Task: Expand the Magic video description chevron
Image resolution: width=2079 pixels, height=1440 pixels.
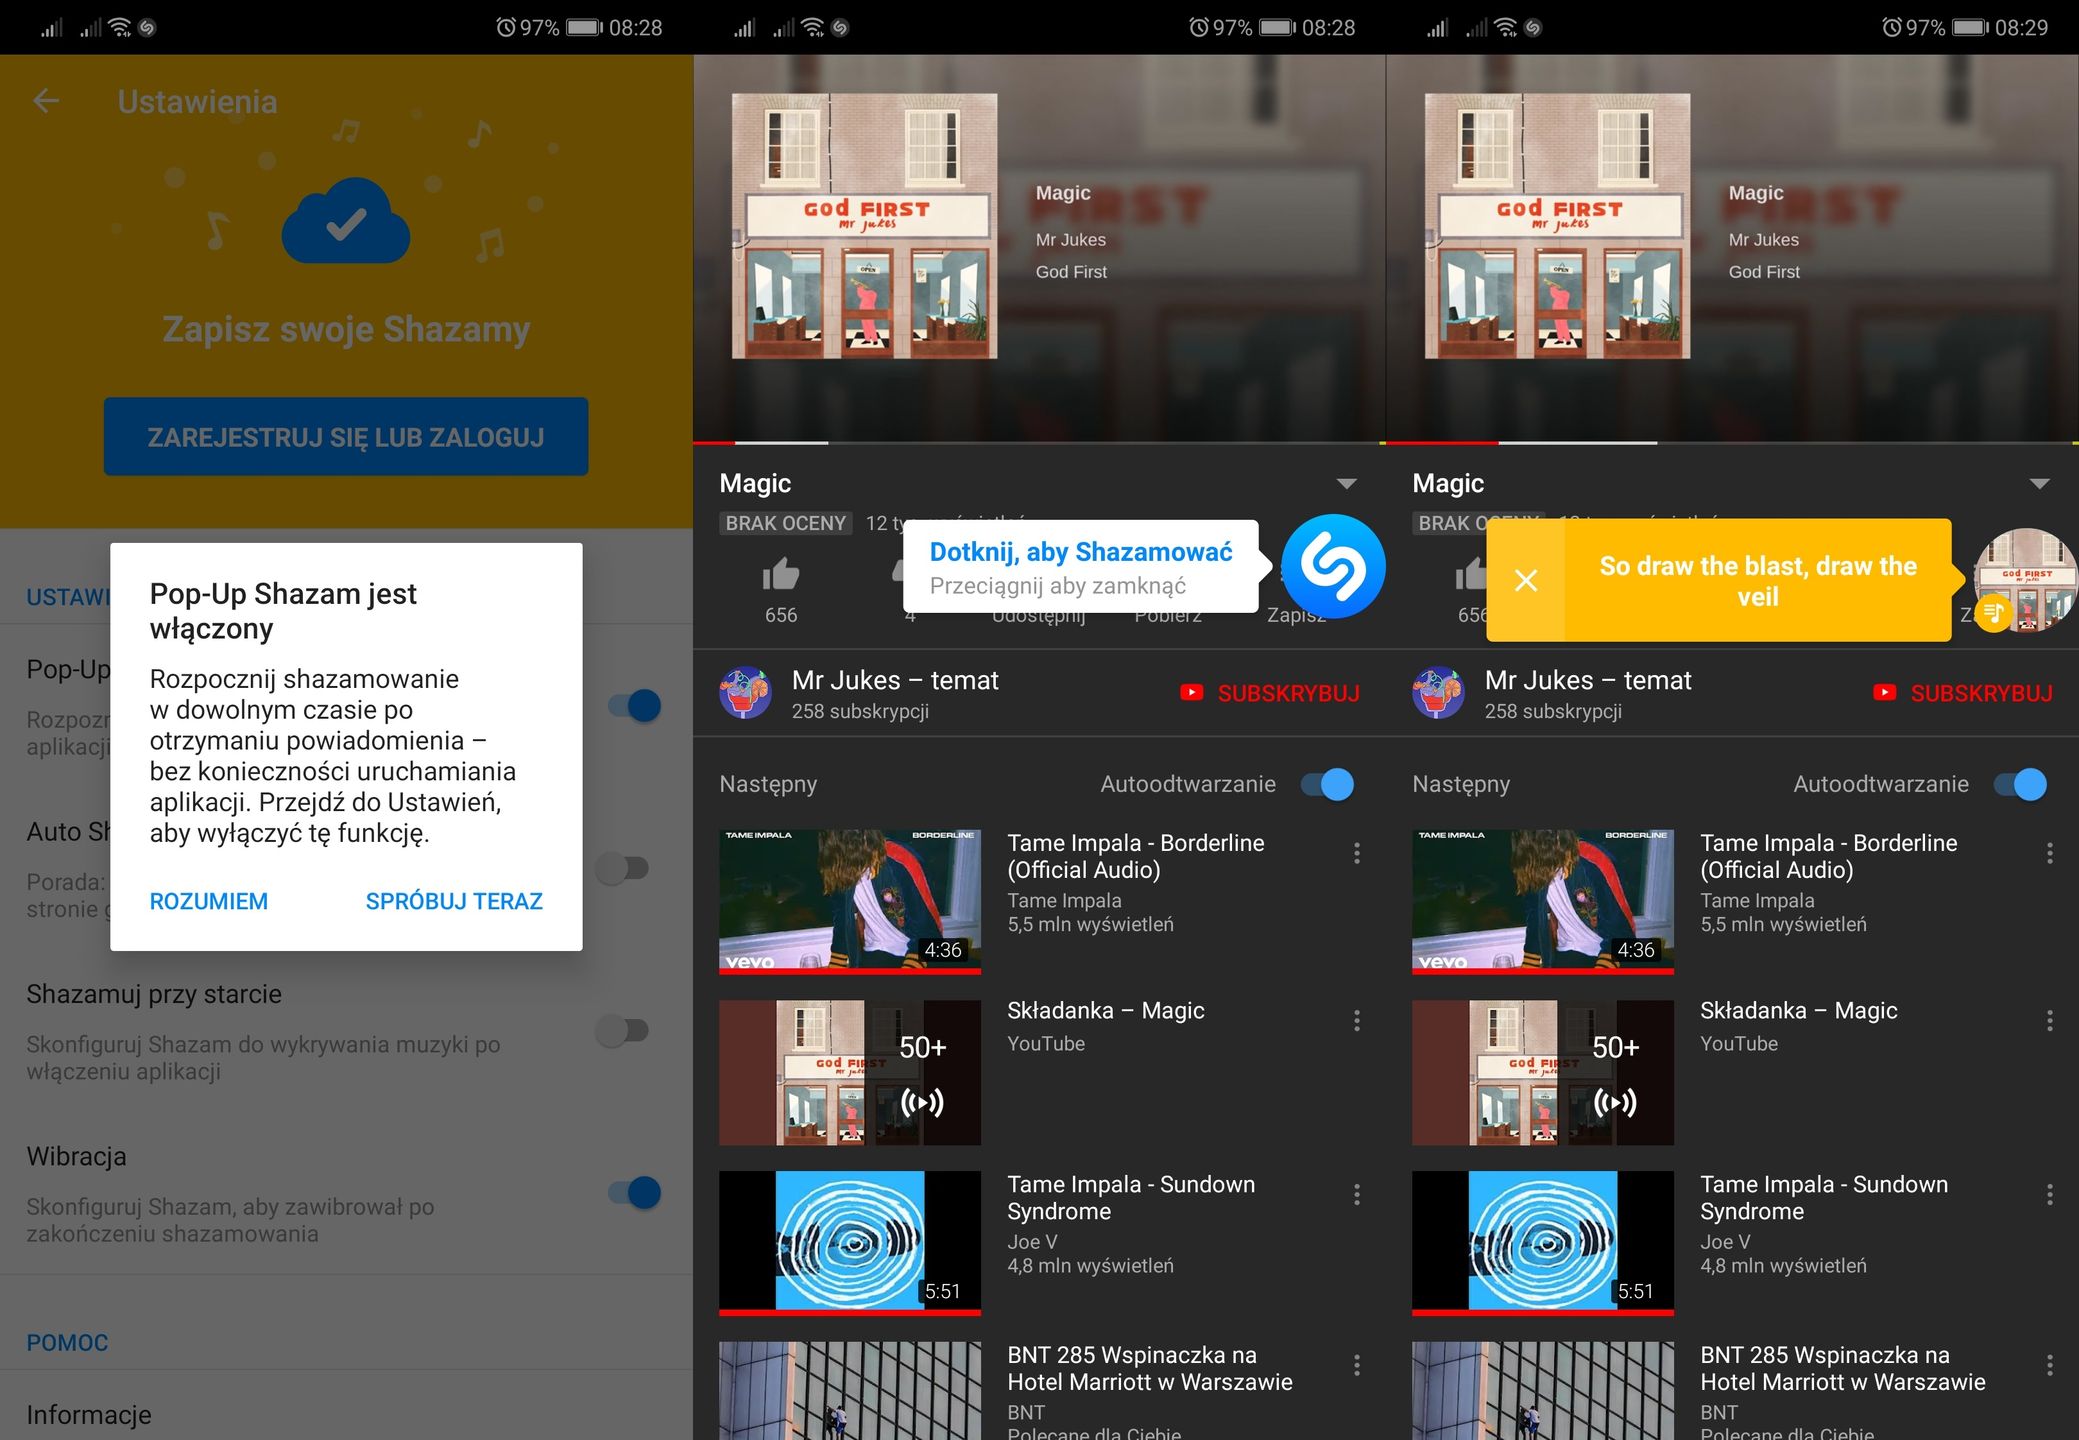Action: pyautogui.click(x=1347, y=483)
